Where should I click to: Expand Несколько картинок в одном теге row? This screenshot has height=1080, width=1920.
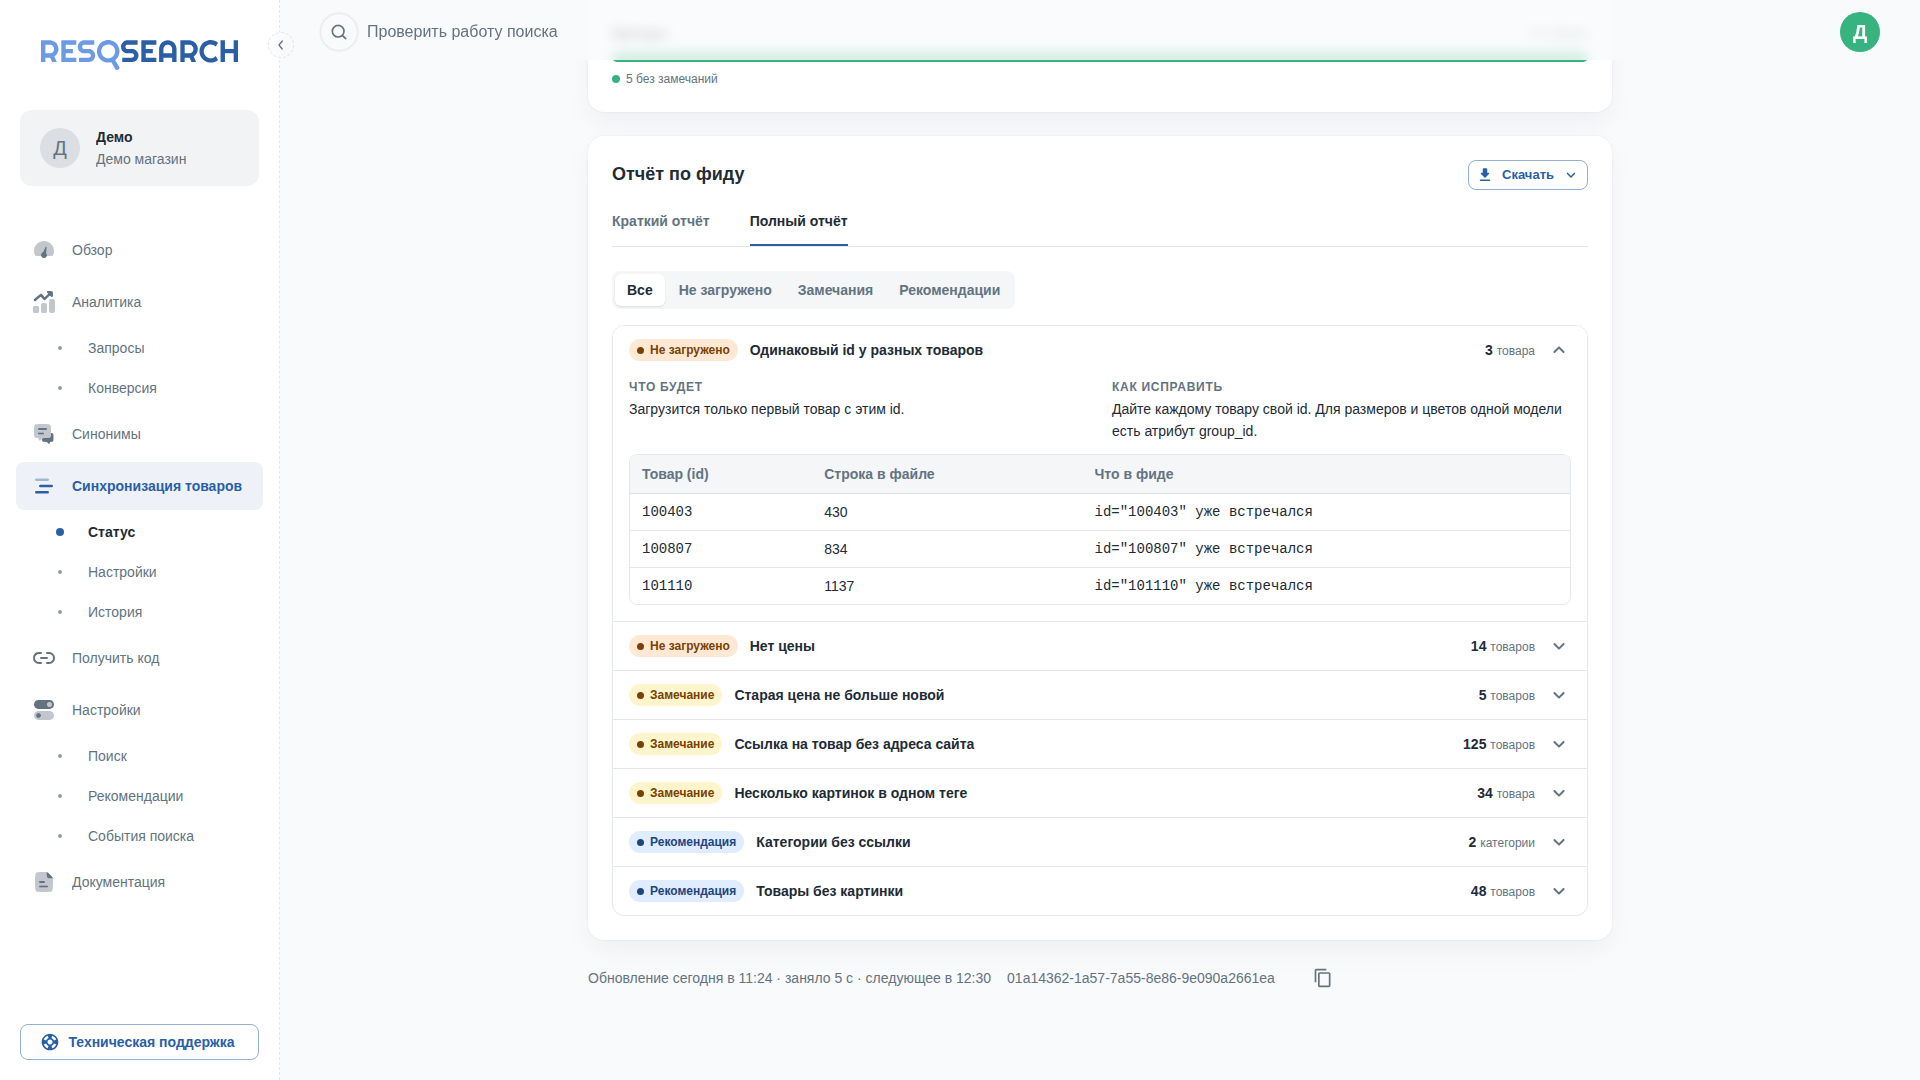pyautogui.click(x=1559, y=793)
